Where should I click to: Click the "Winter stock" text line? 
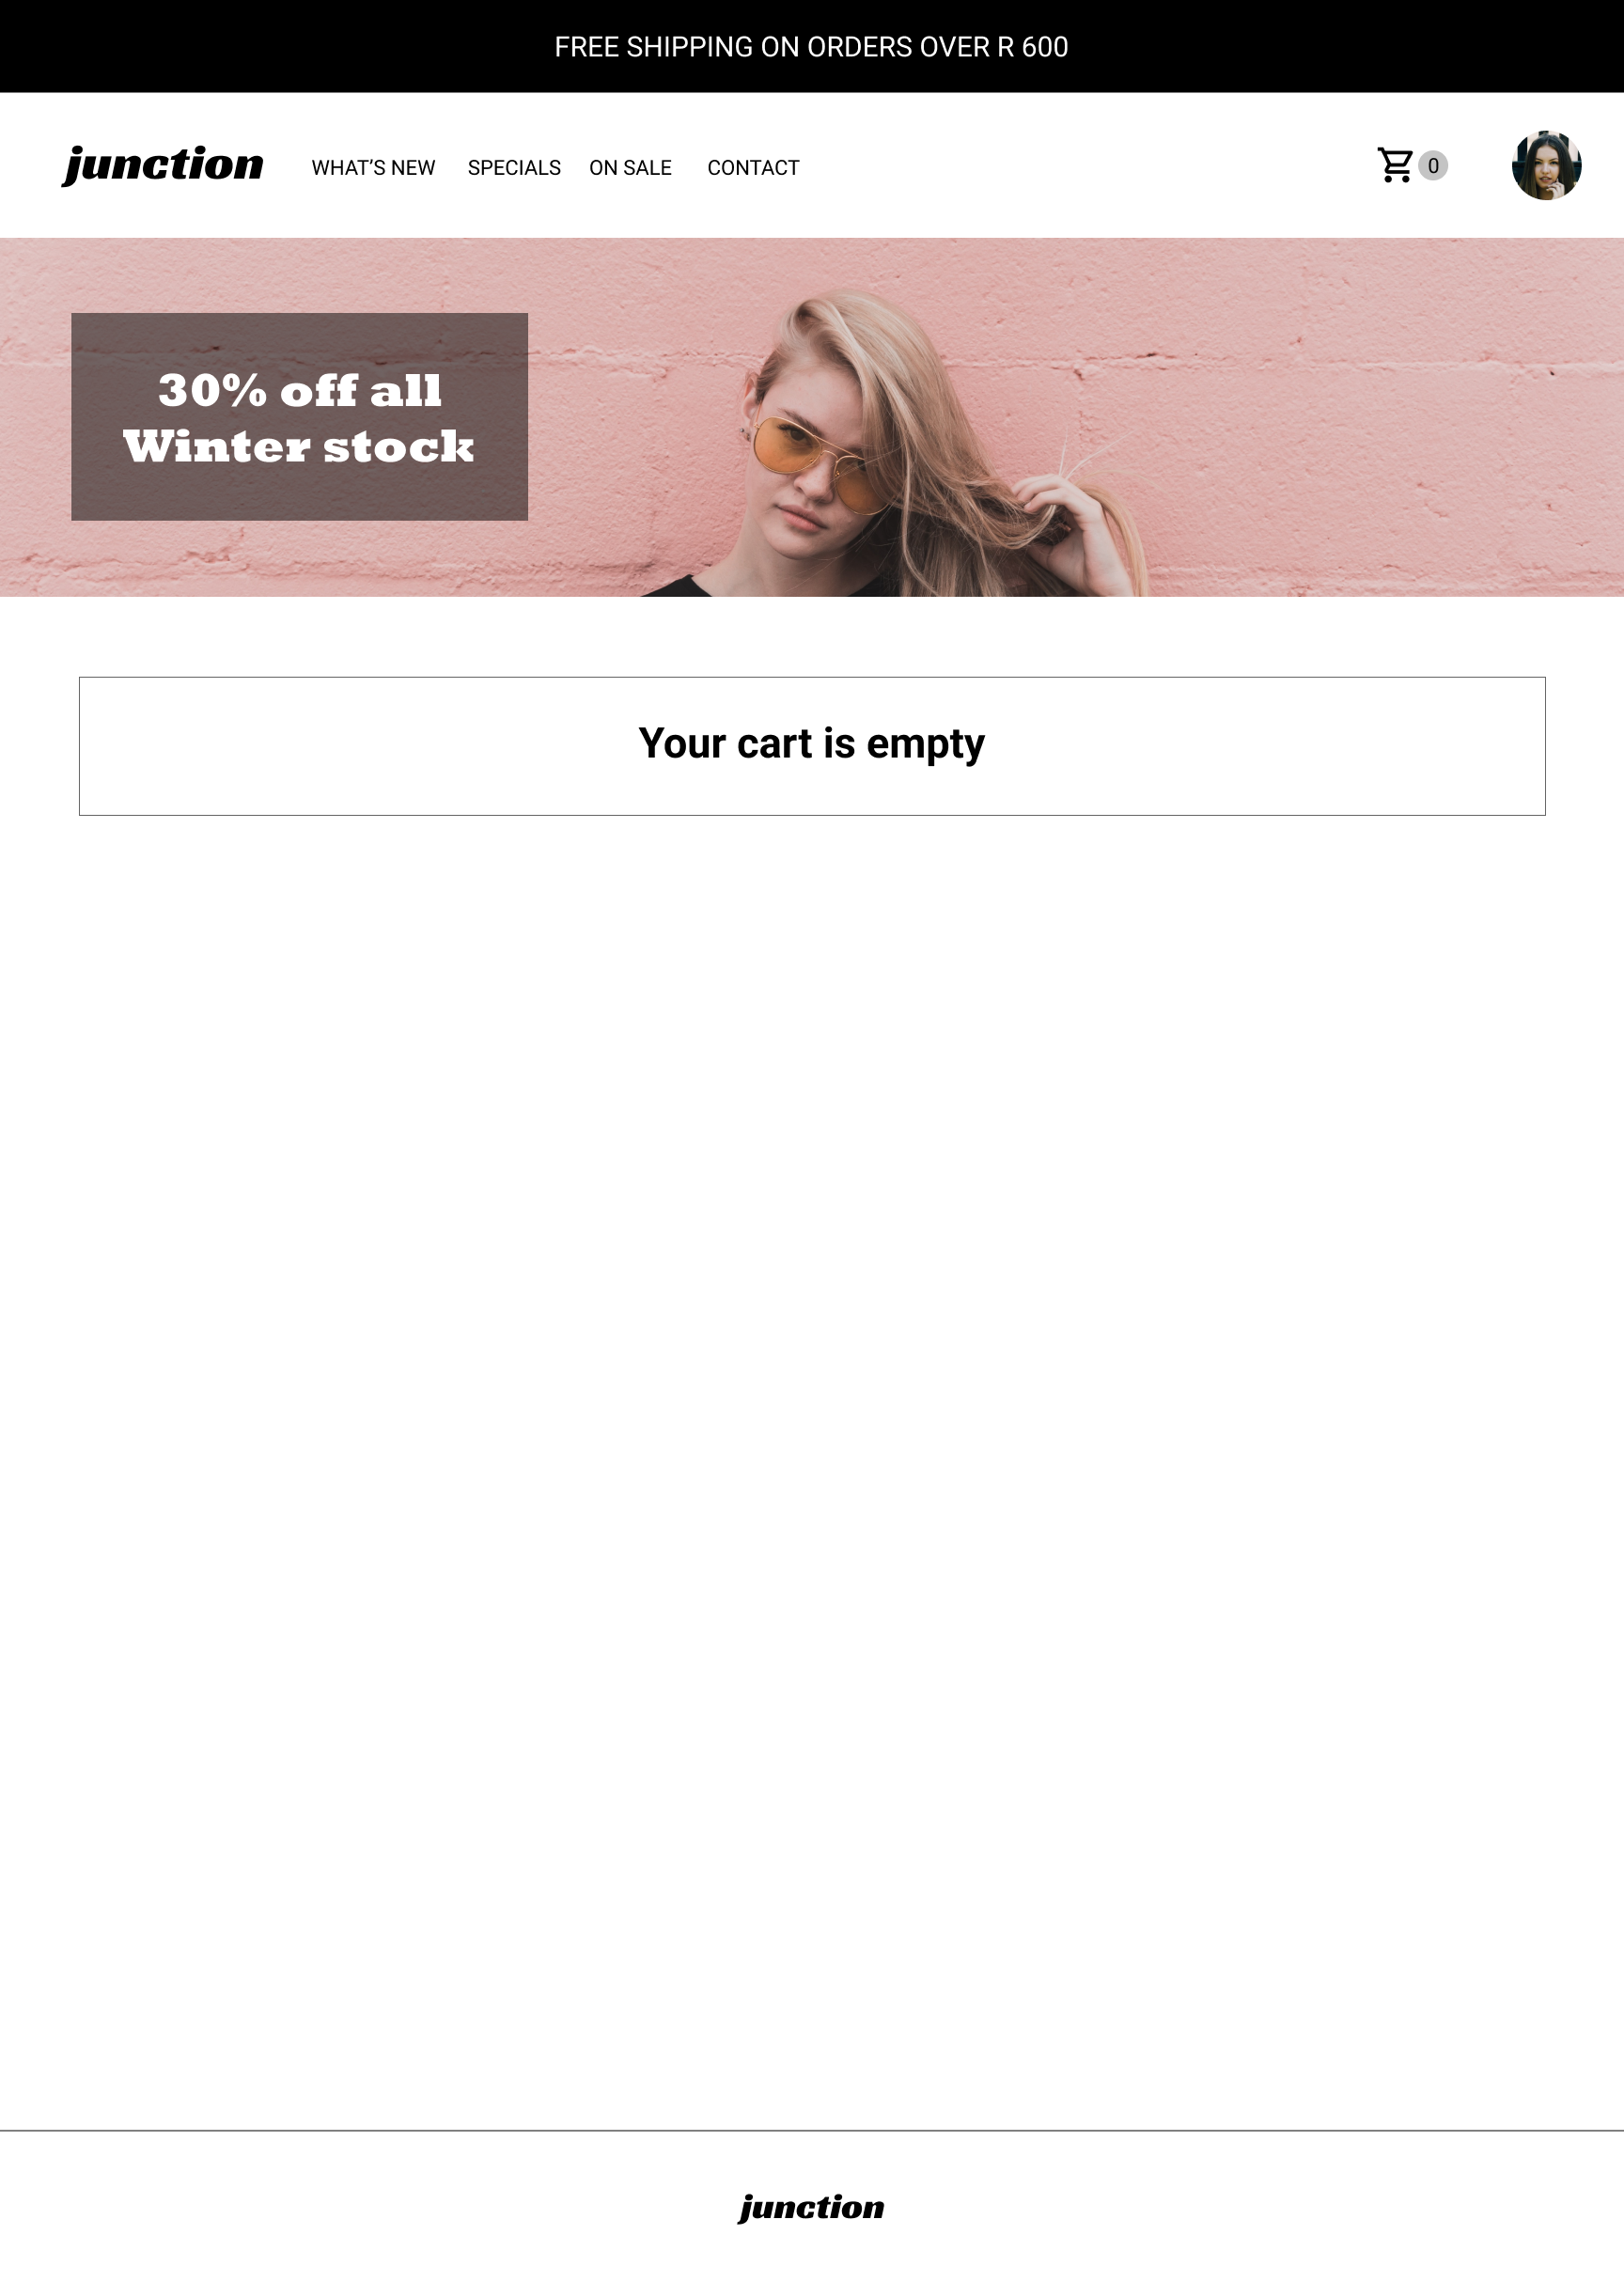[298, 446]
